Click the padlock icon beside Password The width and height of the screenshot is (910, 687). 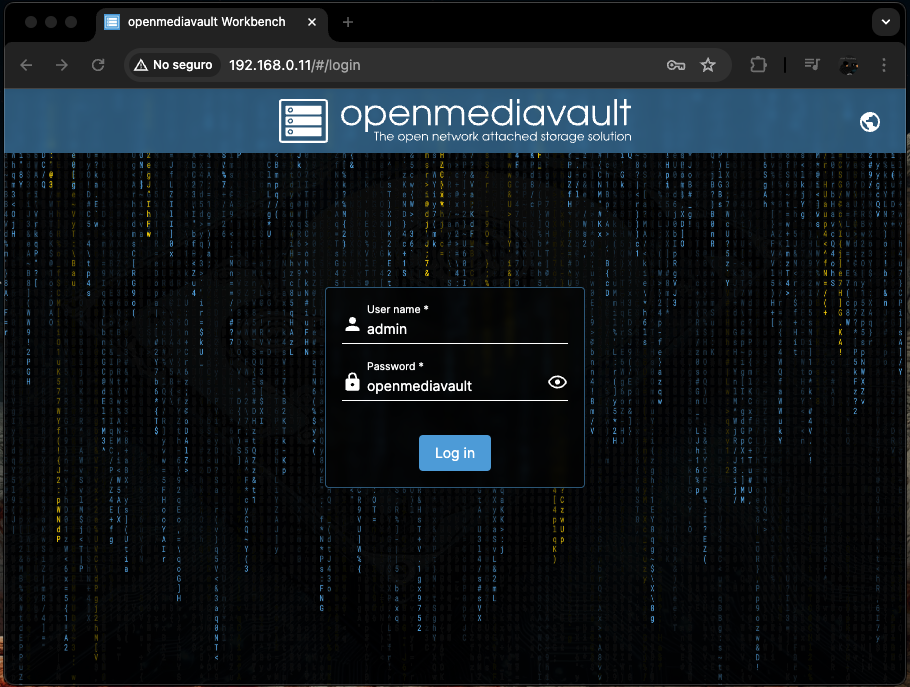tap(352, 381)
